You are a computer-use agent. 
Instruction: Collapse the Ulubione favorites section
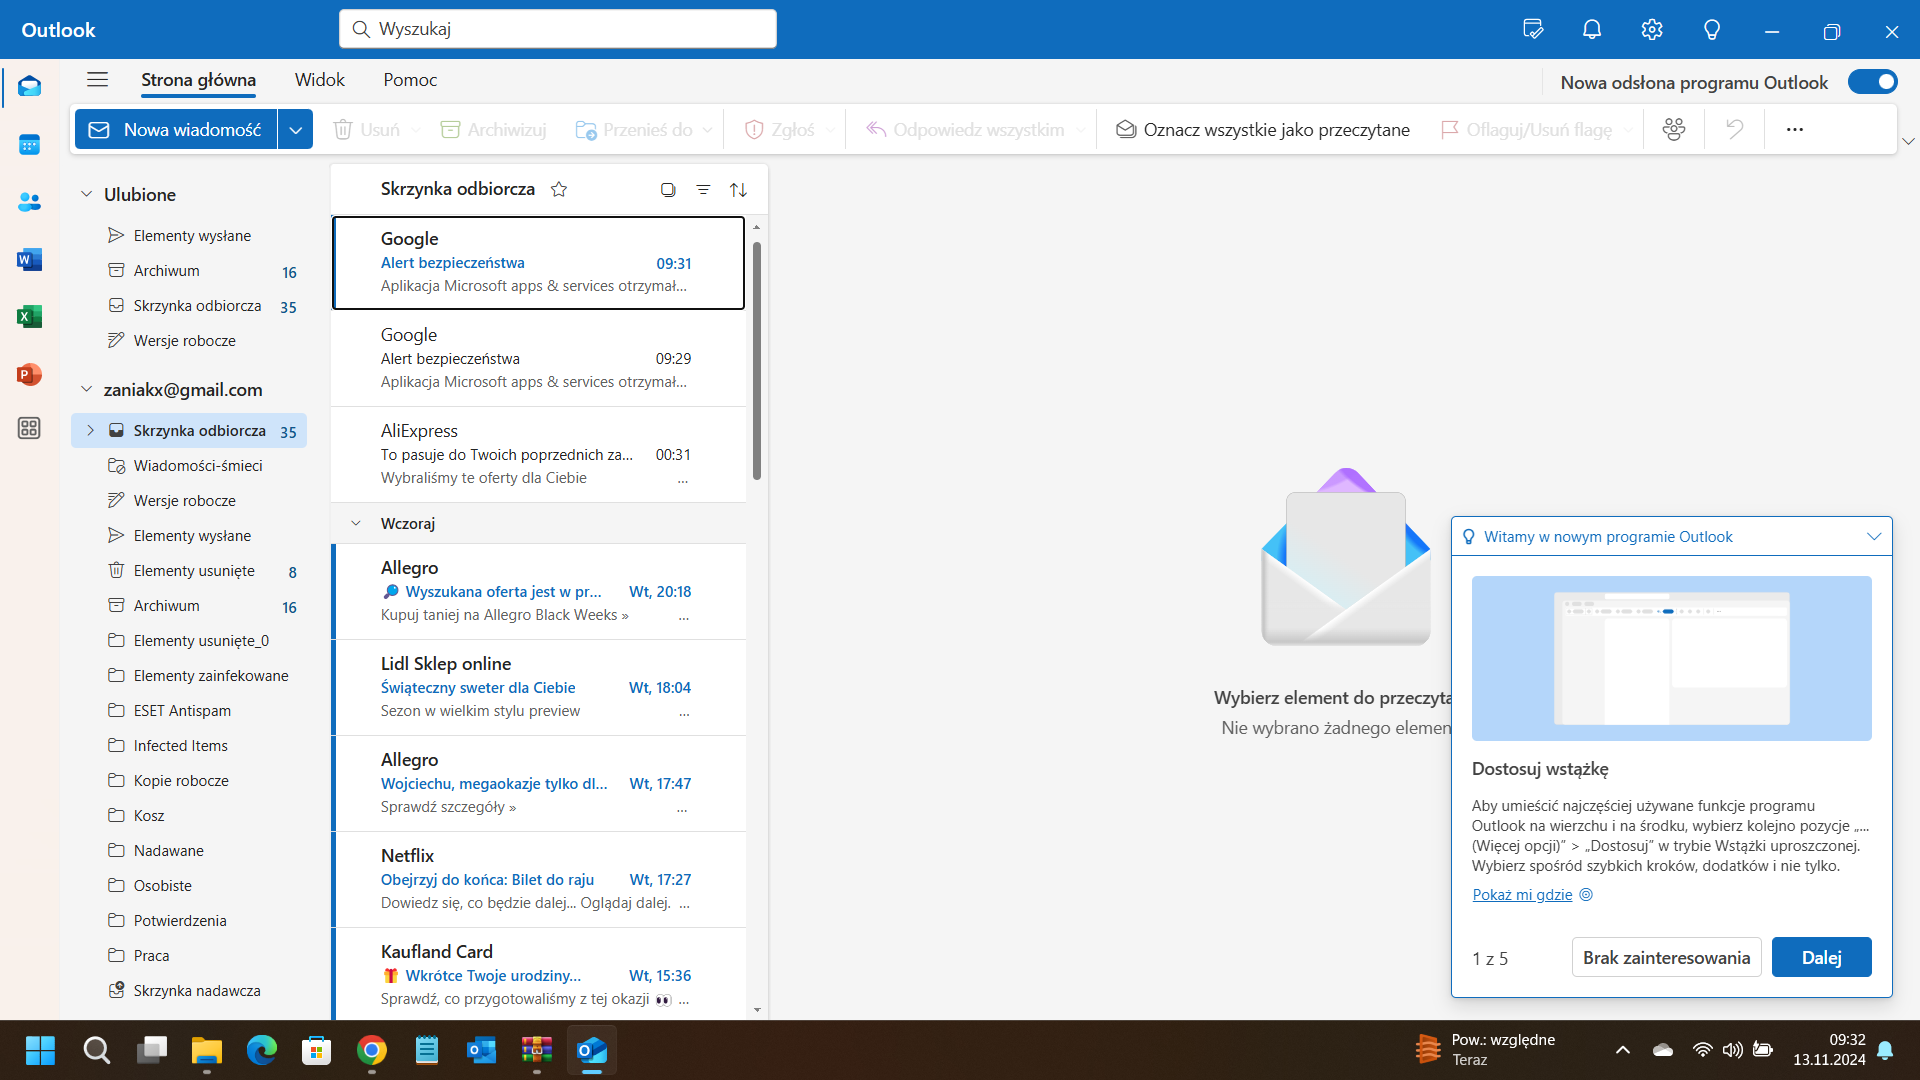(x=86, y=194)
